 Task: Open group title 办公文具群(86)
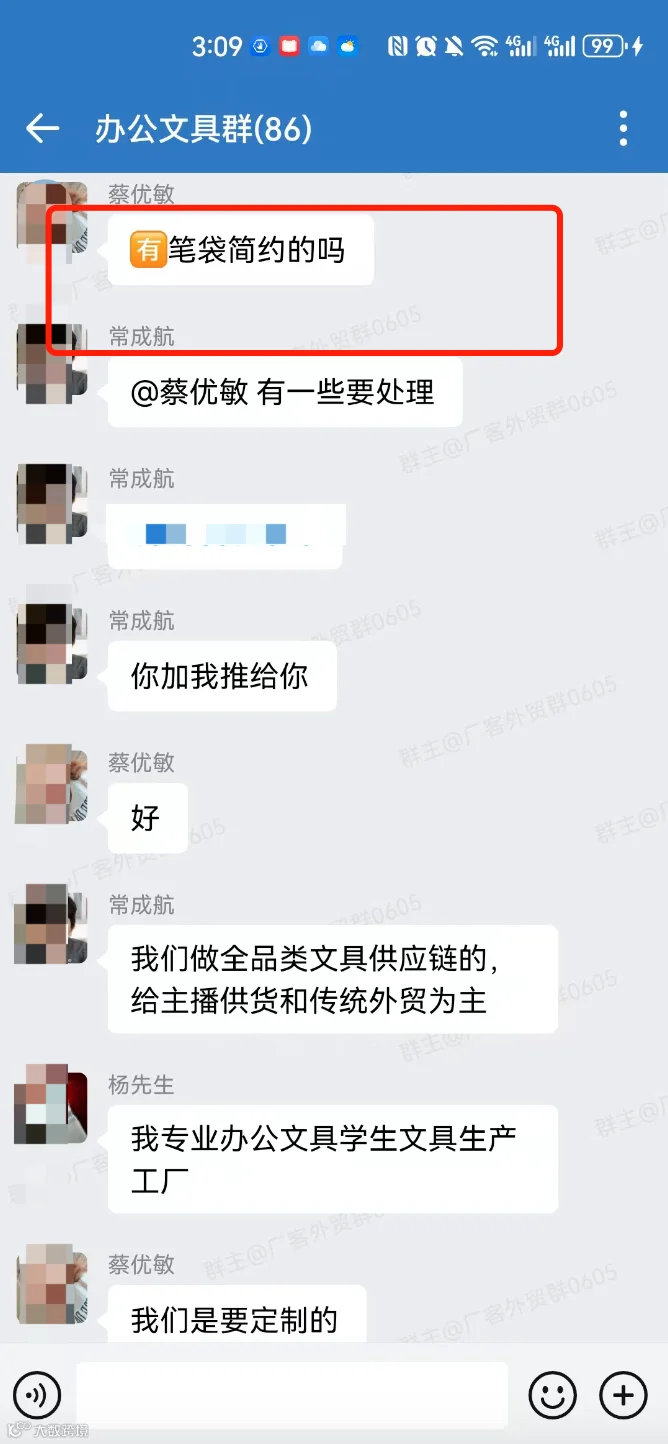[x=204, y=129]
